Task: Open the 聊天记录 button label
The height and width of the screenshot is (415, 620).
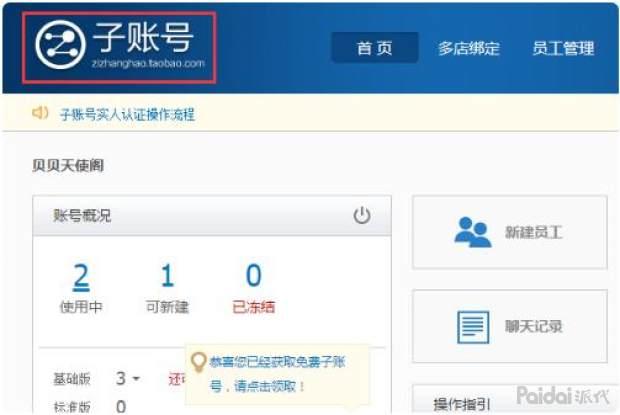Action: point(533,326)
